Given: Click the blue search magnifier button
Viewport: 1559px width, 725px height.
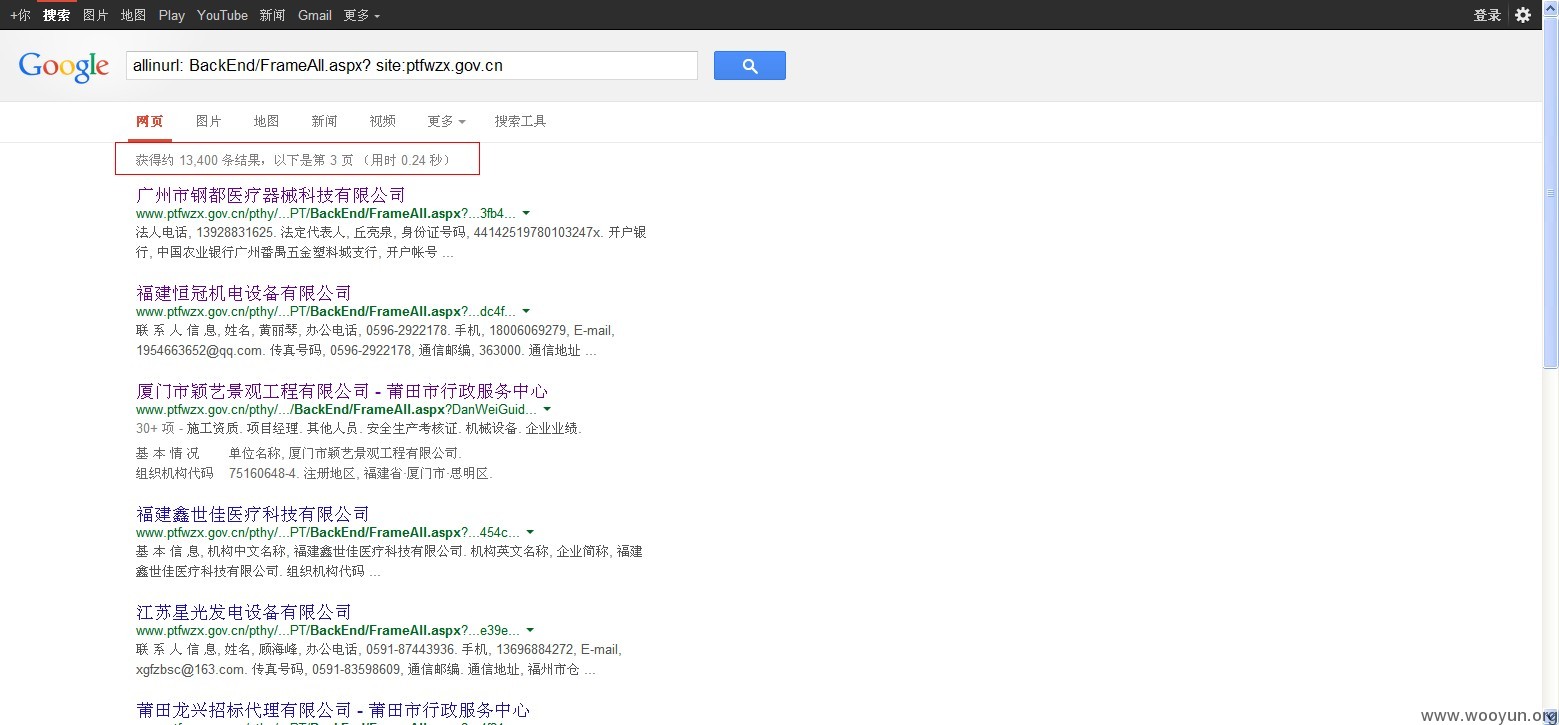Looking at the screenshot, I should click(x=749, y=66).
